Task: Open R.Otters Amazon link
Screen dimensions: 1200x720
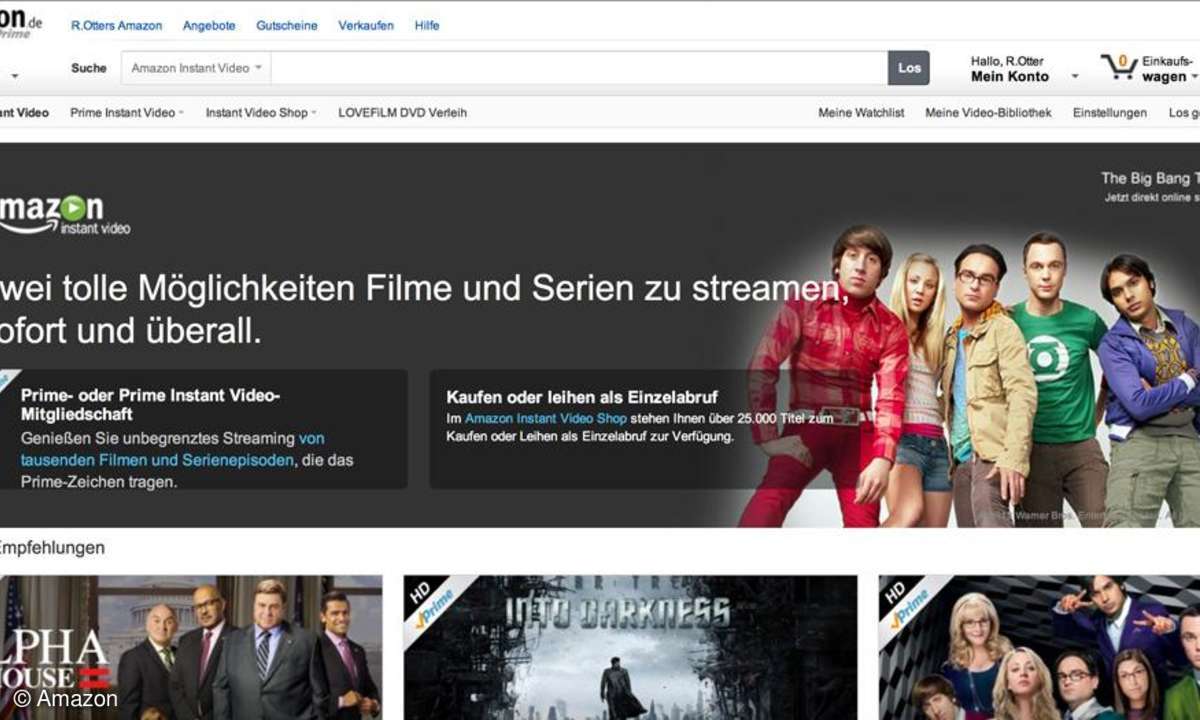Action: (x=116, y=26)
